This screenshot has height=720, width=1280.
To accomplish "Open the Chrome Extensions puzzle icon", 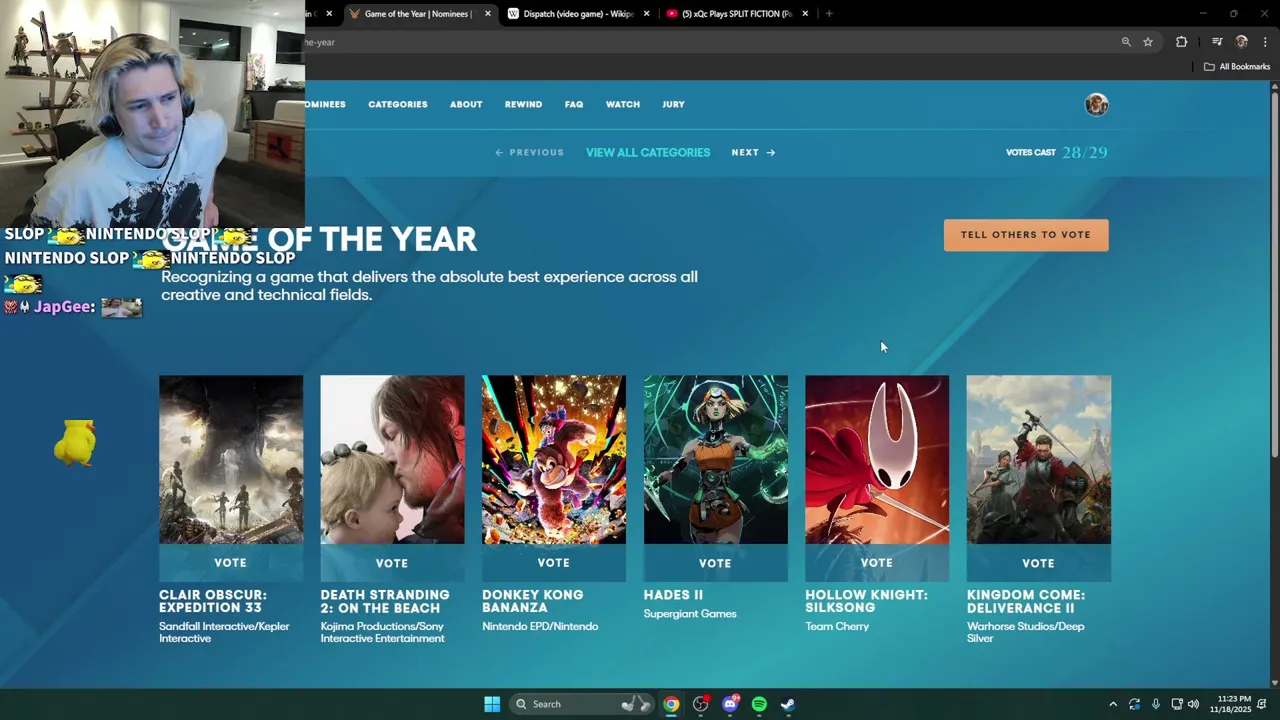I will point(1182,42).
